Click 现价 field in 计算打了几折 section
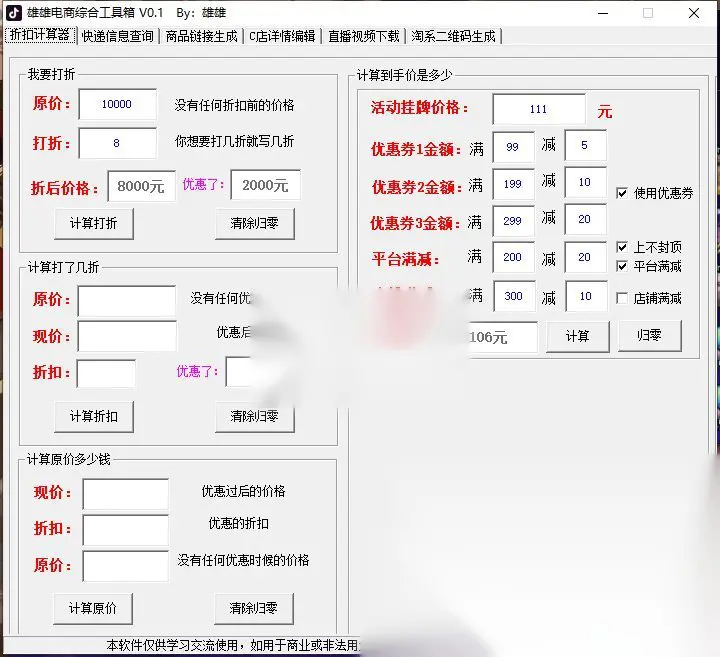Image resolution: width=720 pixels, height=657 pixels. pyautogui.click(x=127, y=337)
